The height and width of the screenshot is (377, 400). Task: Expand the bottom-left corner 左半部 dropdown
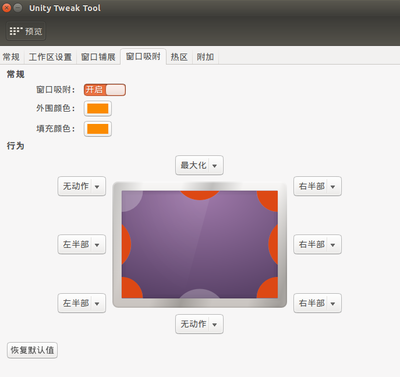point(82,303)
